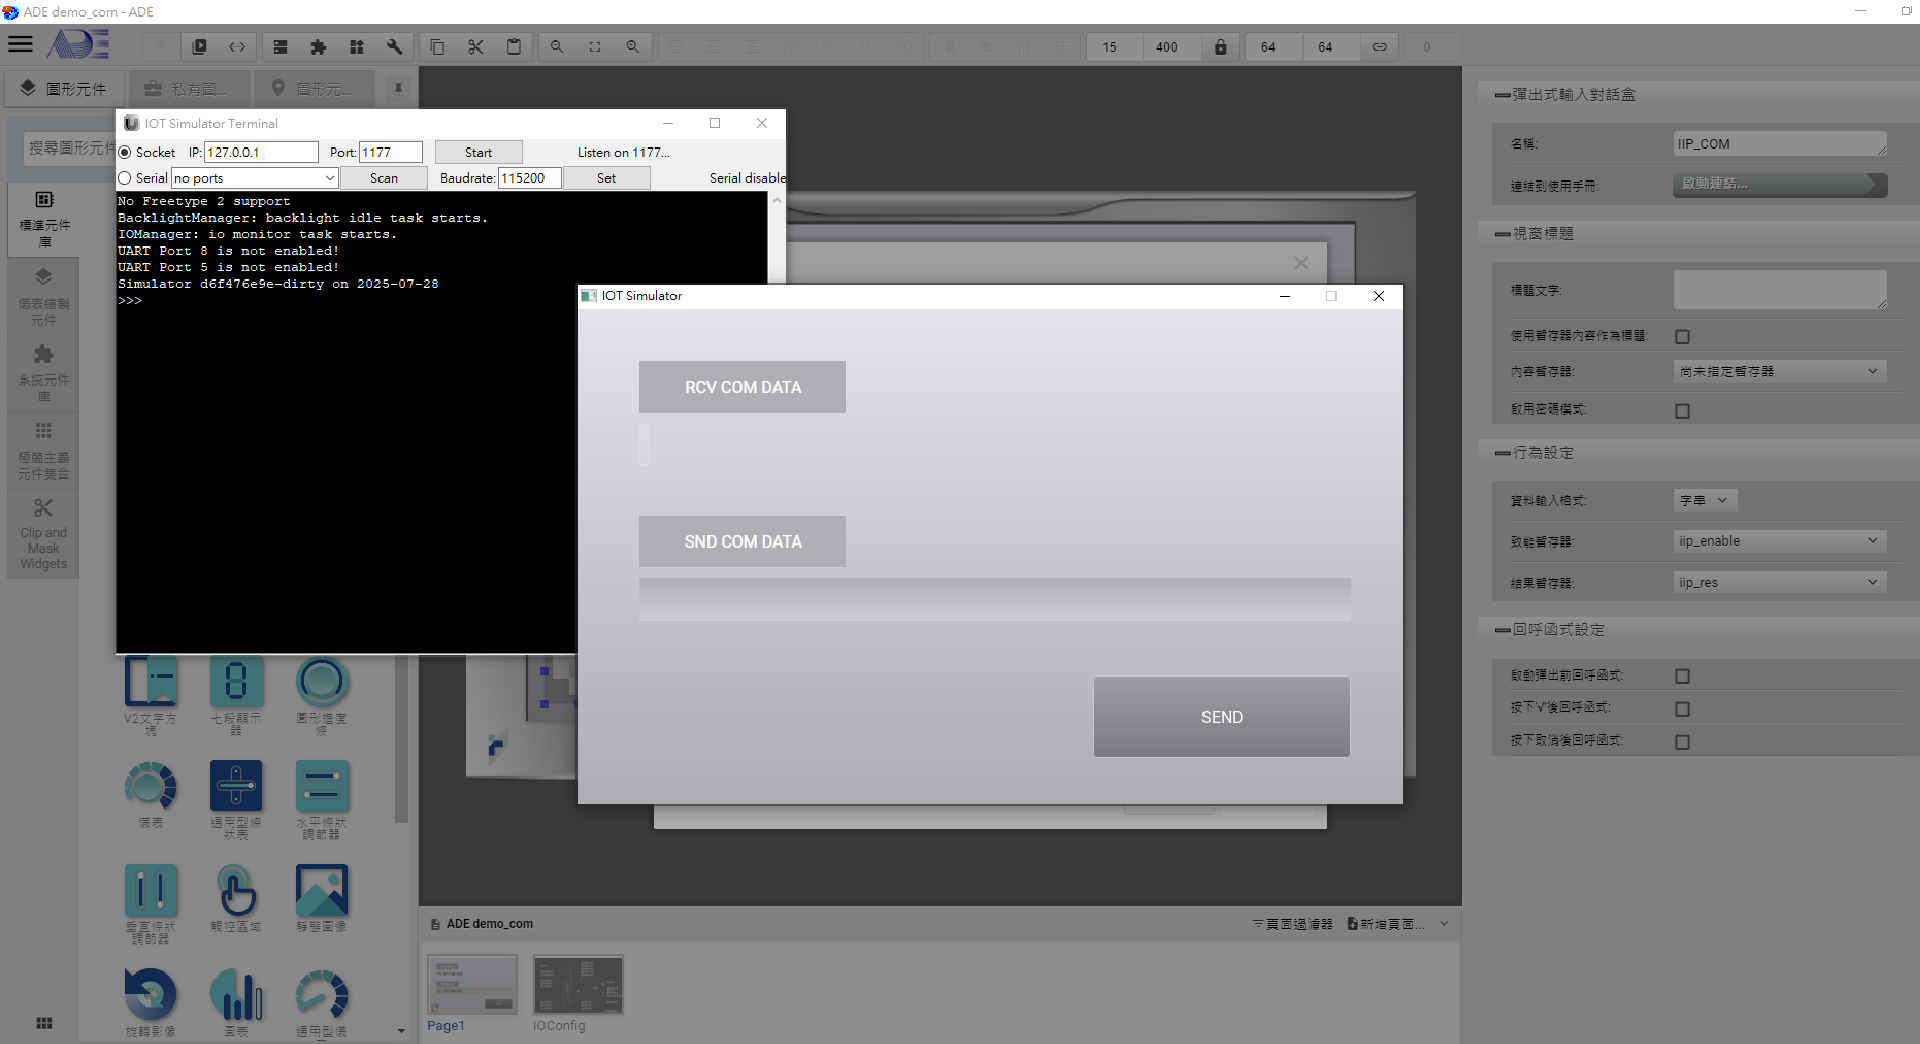This screenshot has width=1920, height=1044.
Task: Click the Start button in Simulator Terminal
Action: point(478,152)
